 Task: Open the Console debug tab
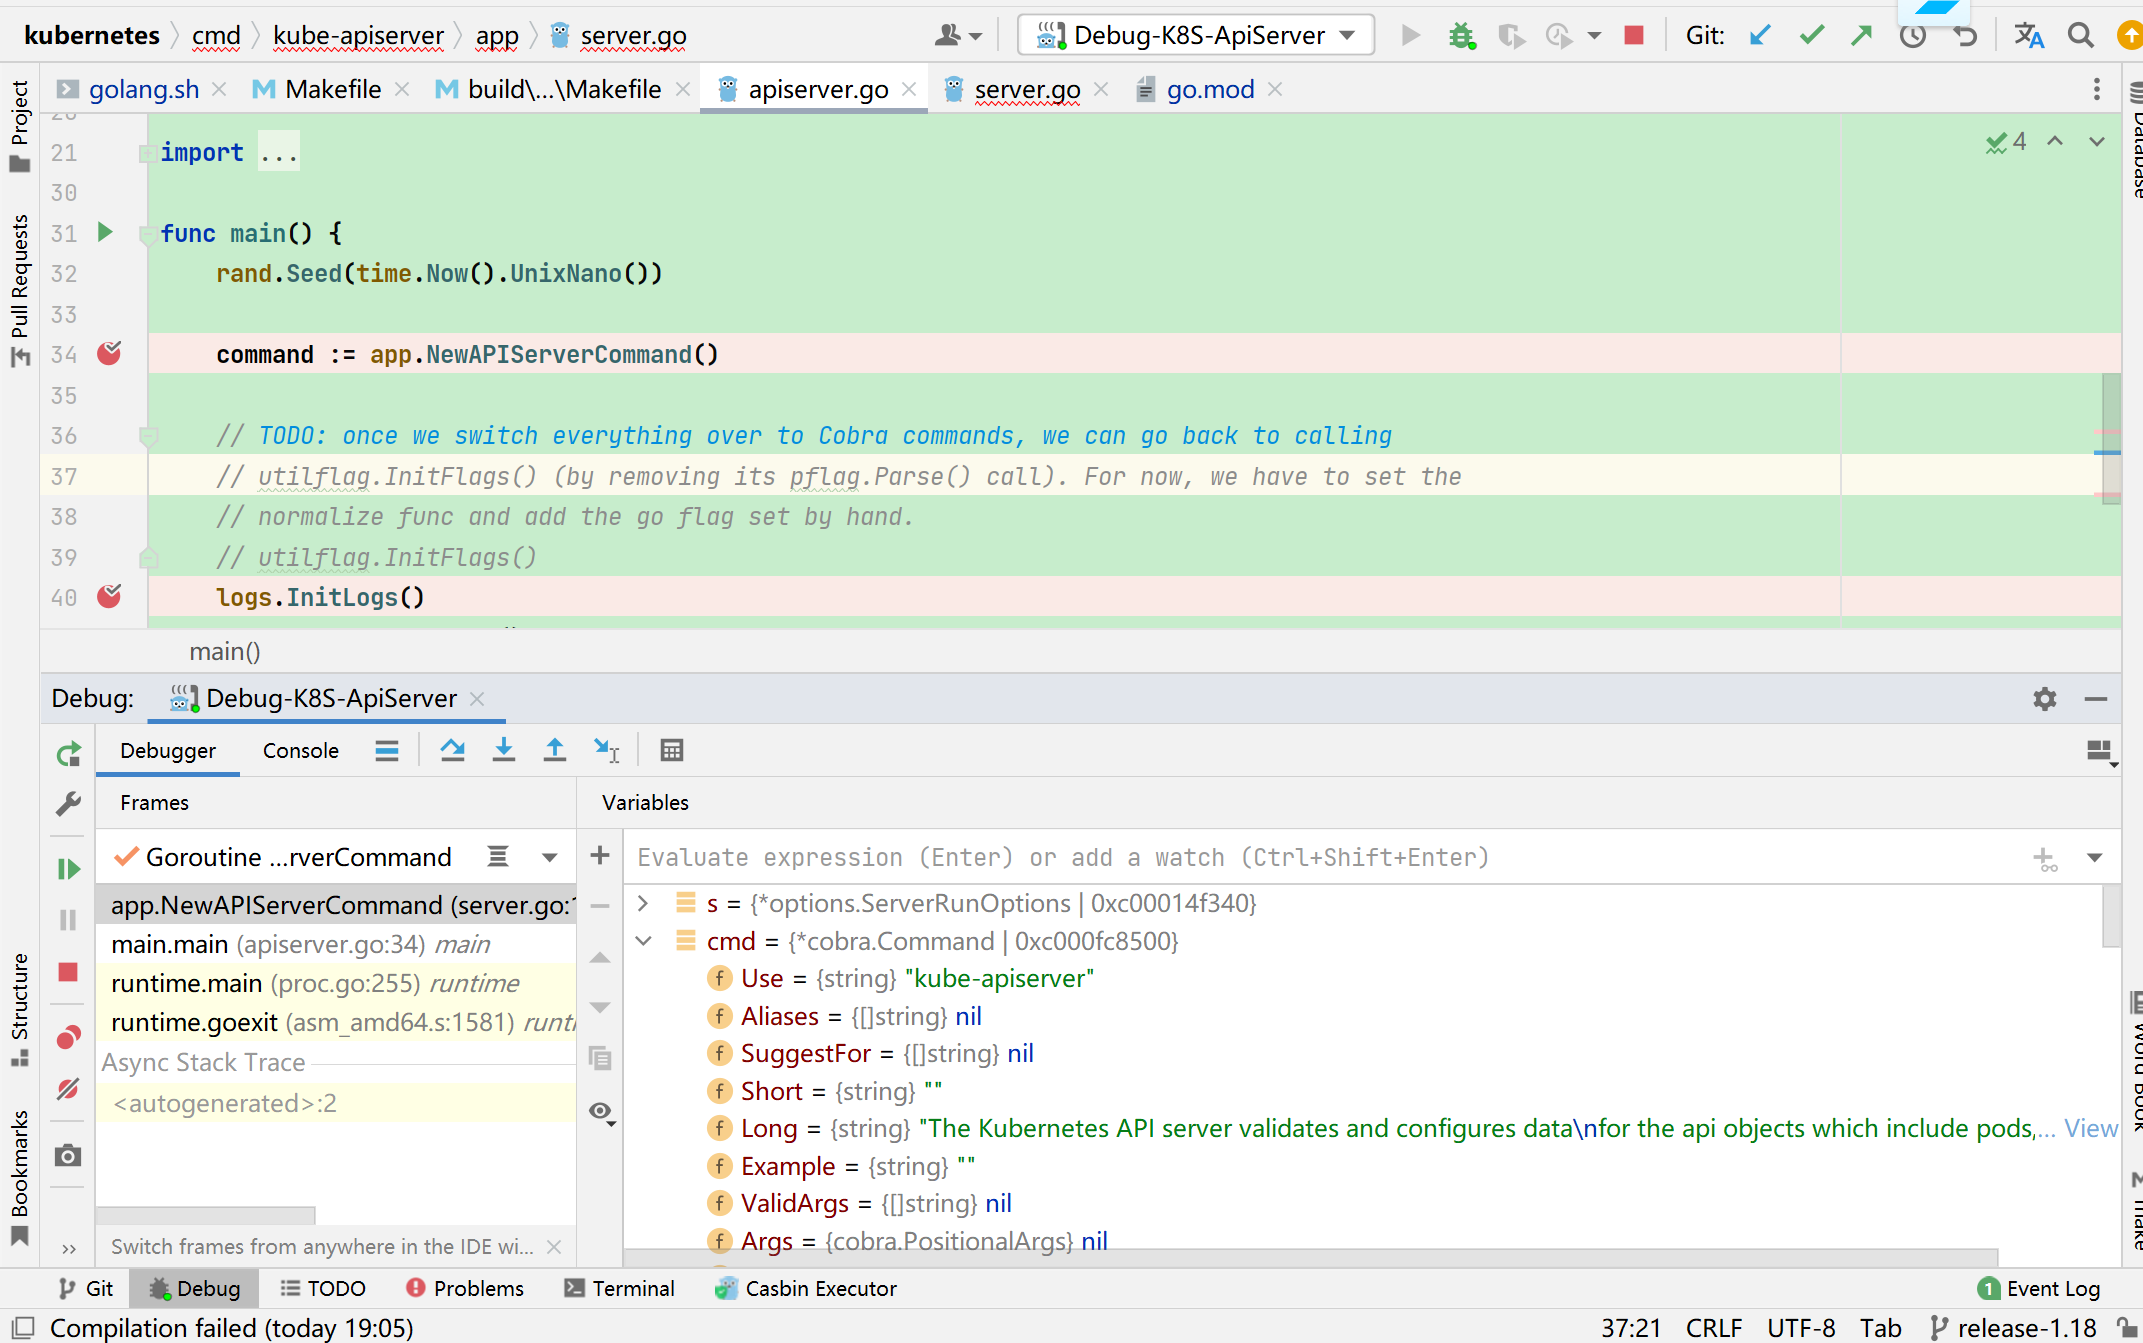pyautogui.click(x=300, y=750)
